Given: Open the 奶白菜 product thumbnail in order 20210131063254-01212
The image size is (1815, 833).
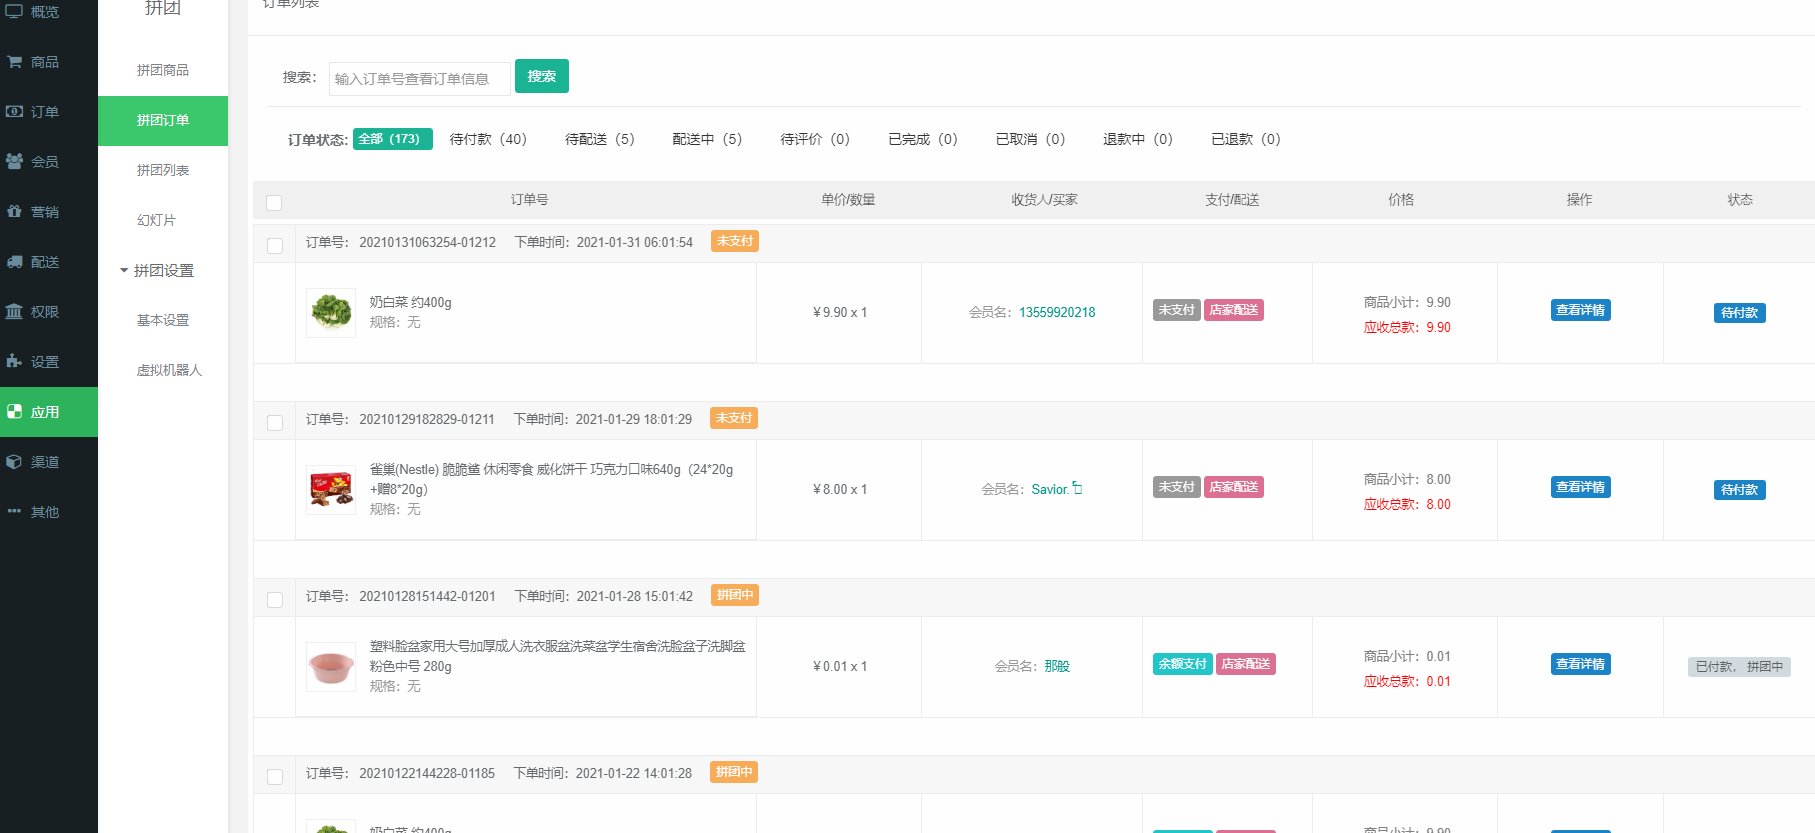Looking at the screenshot, I should tap(331, 313).
